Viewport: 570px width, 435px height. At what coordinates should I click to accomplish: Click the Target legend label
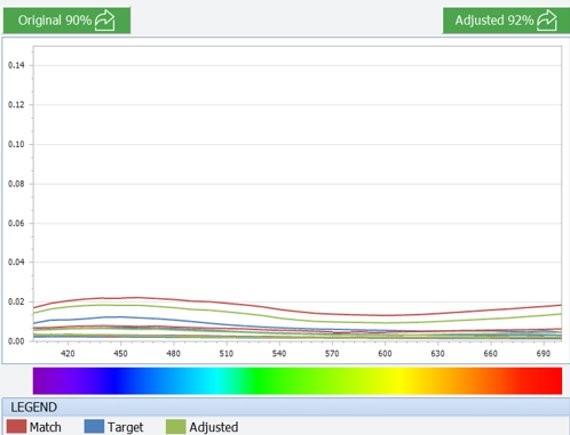pyautogui.click(x=125, y=427)
